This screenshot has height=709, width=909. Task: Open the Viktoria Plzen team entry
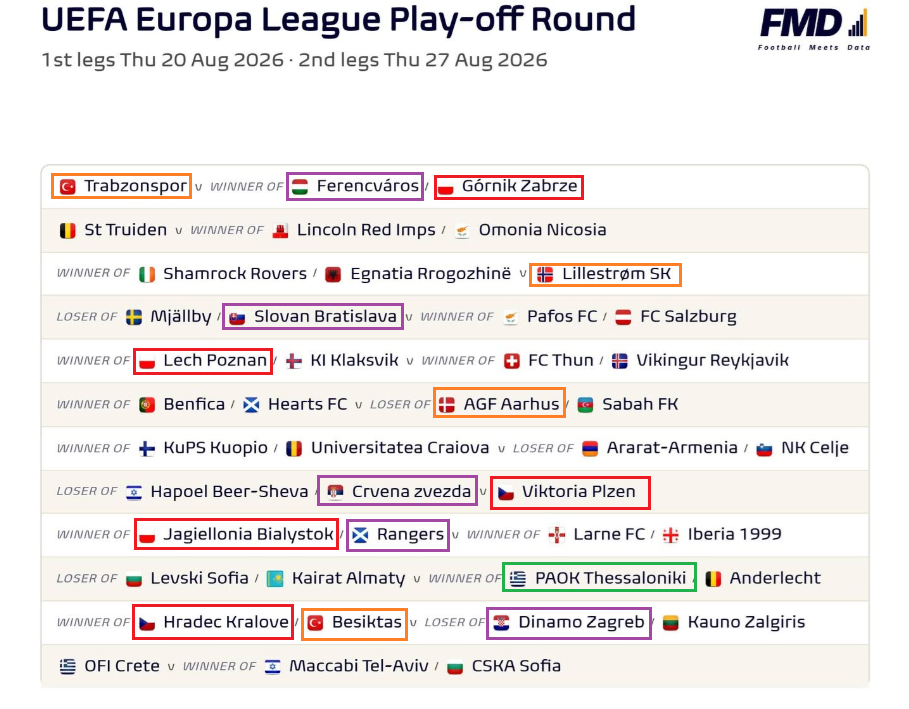click(x=579, y=492)
